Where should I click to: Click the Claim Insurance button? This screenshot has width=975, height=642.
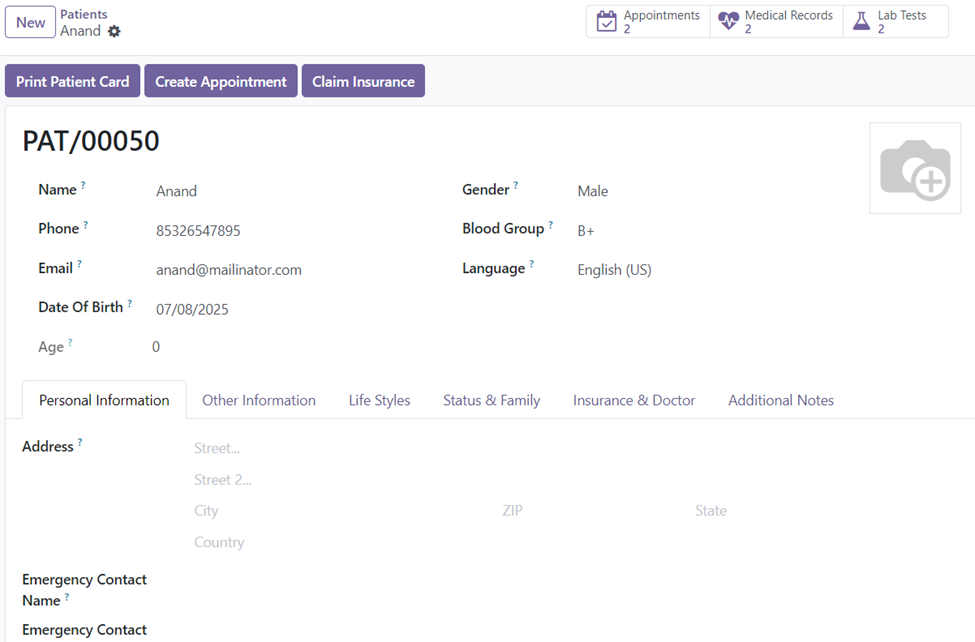[363, 81]
